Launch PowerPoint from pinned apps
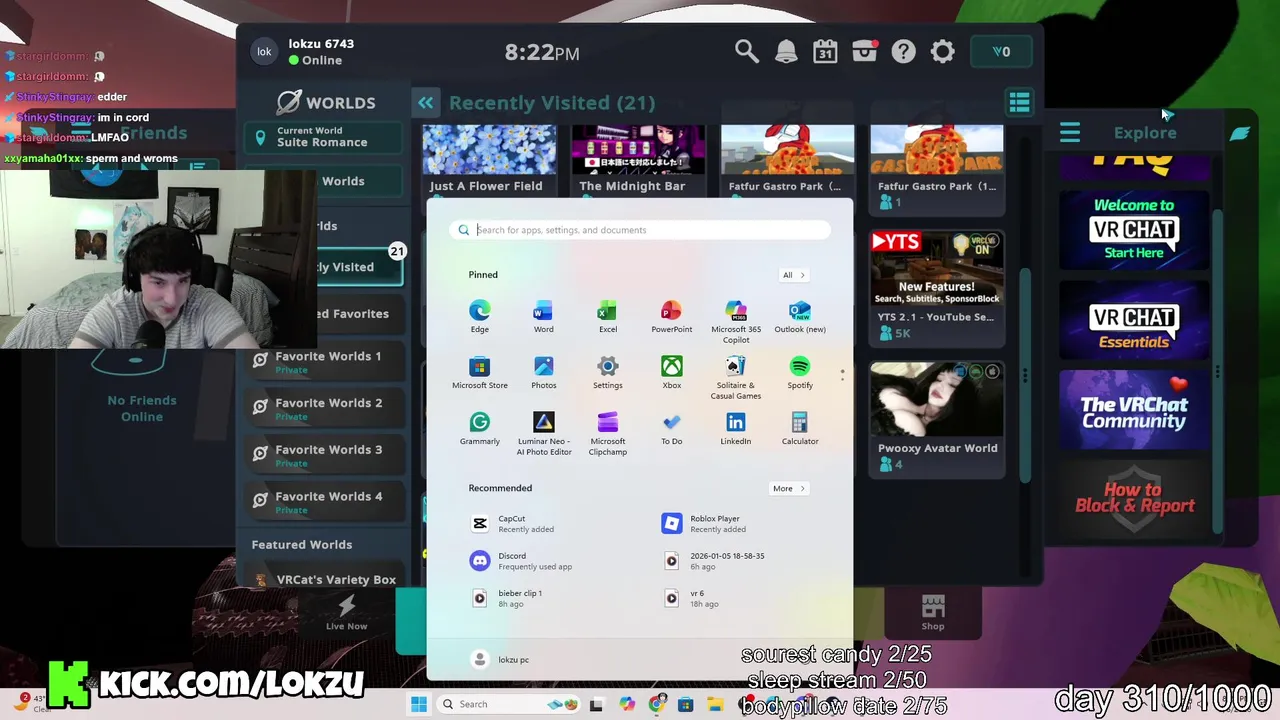Screen dimensions: 1280x720 [x=671, y=316]
